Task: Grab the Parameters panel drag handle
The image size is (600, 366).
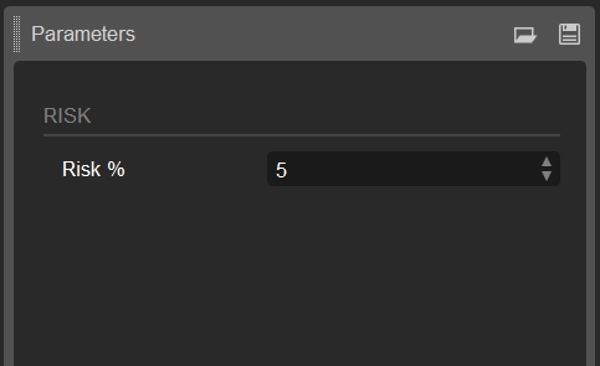Action: pos(17,34)
